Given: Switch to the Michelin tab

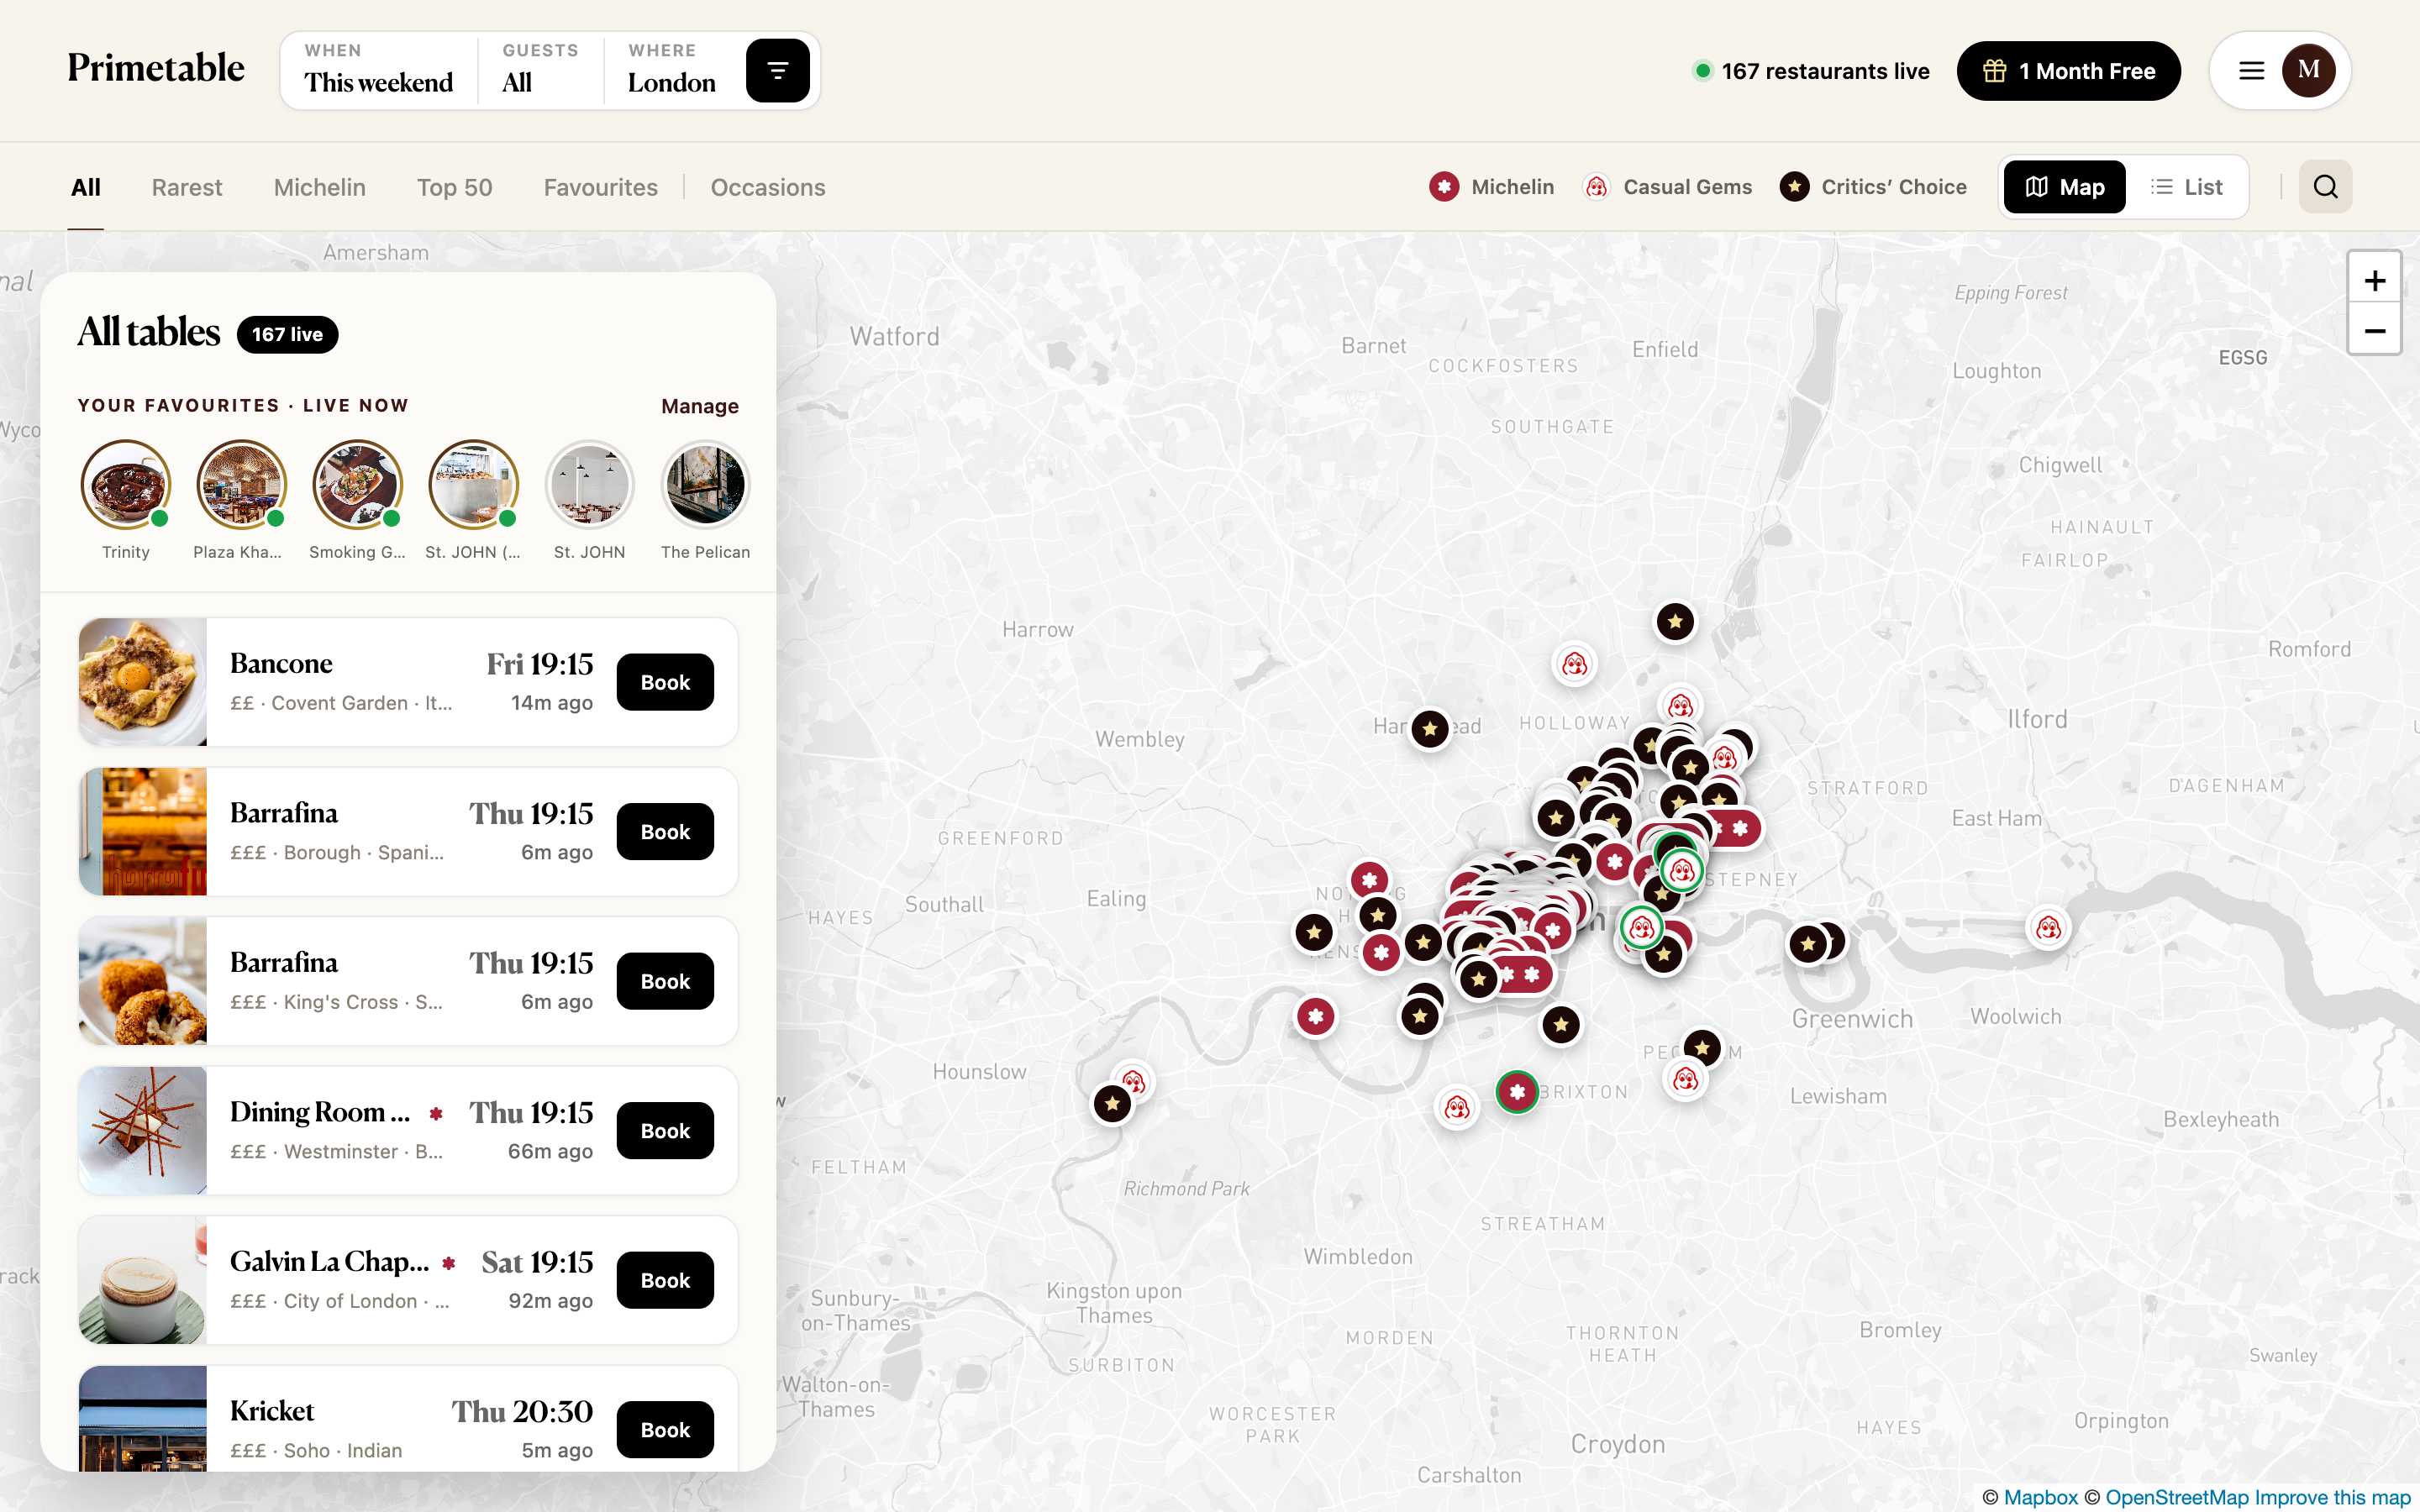Looking at the screenshot, I should tap(320, 187).
